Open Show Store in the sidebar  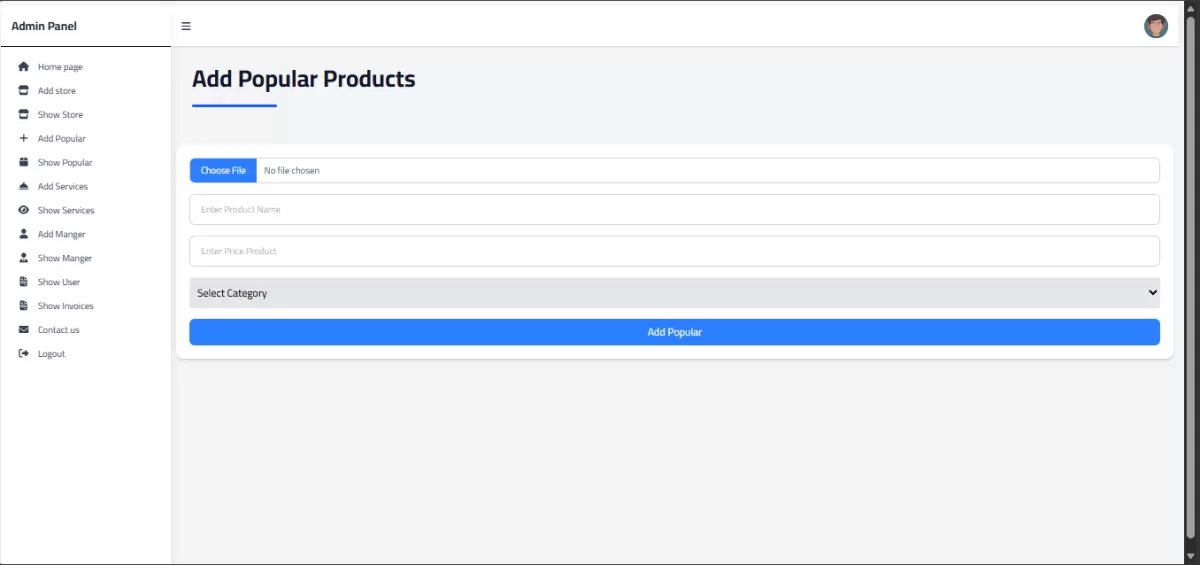(x=60, y=115)
